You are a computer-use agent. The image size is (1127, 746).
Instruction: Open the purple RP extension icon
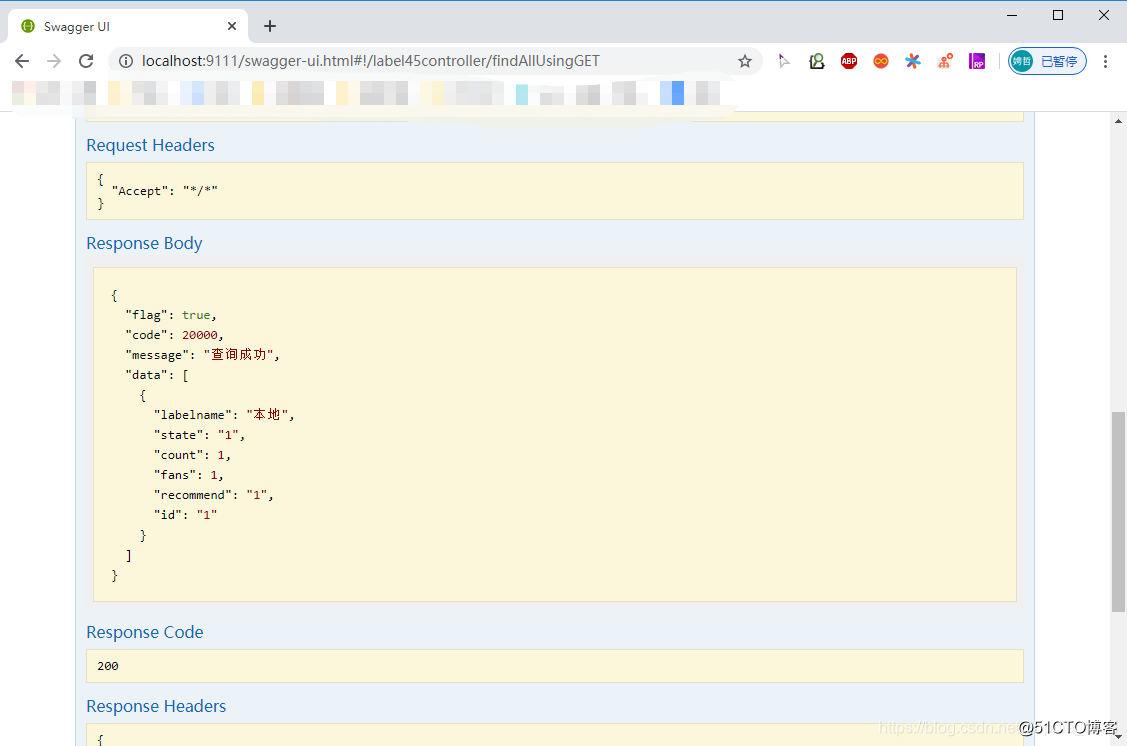pyautogui.click(x=977, y=61)
